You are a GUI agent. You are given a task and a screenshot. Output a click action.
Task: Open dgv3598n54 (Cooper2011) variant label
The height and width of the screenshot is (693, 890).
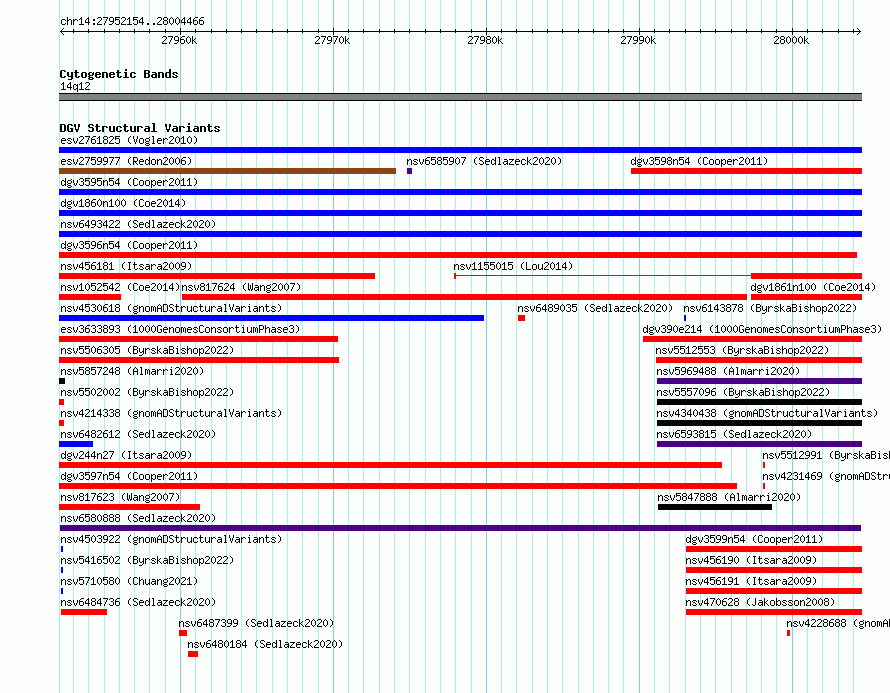[699, 161]
